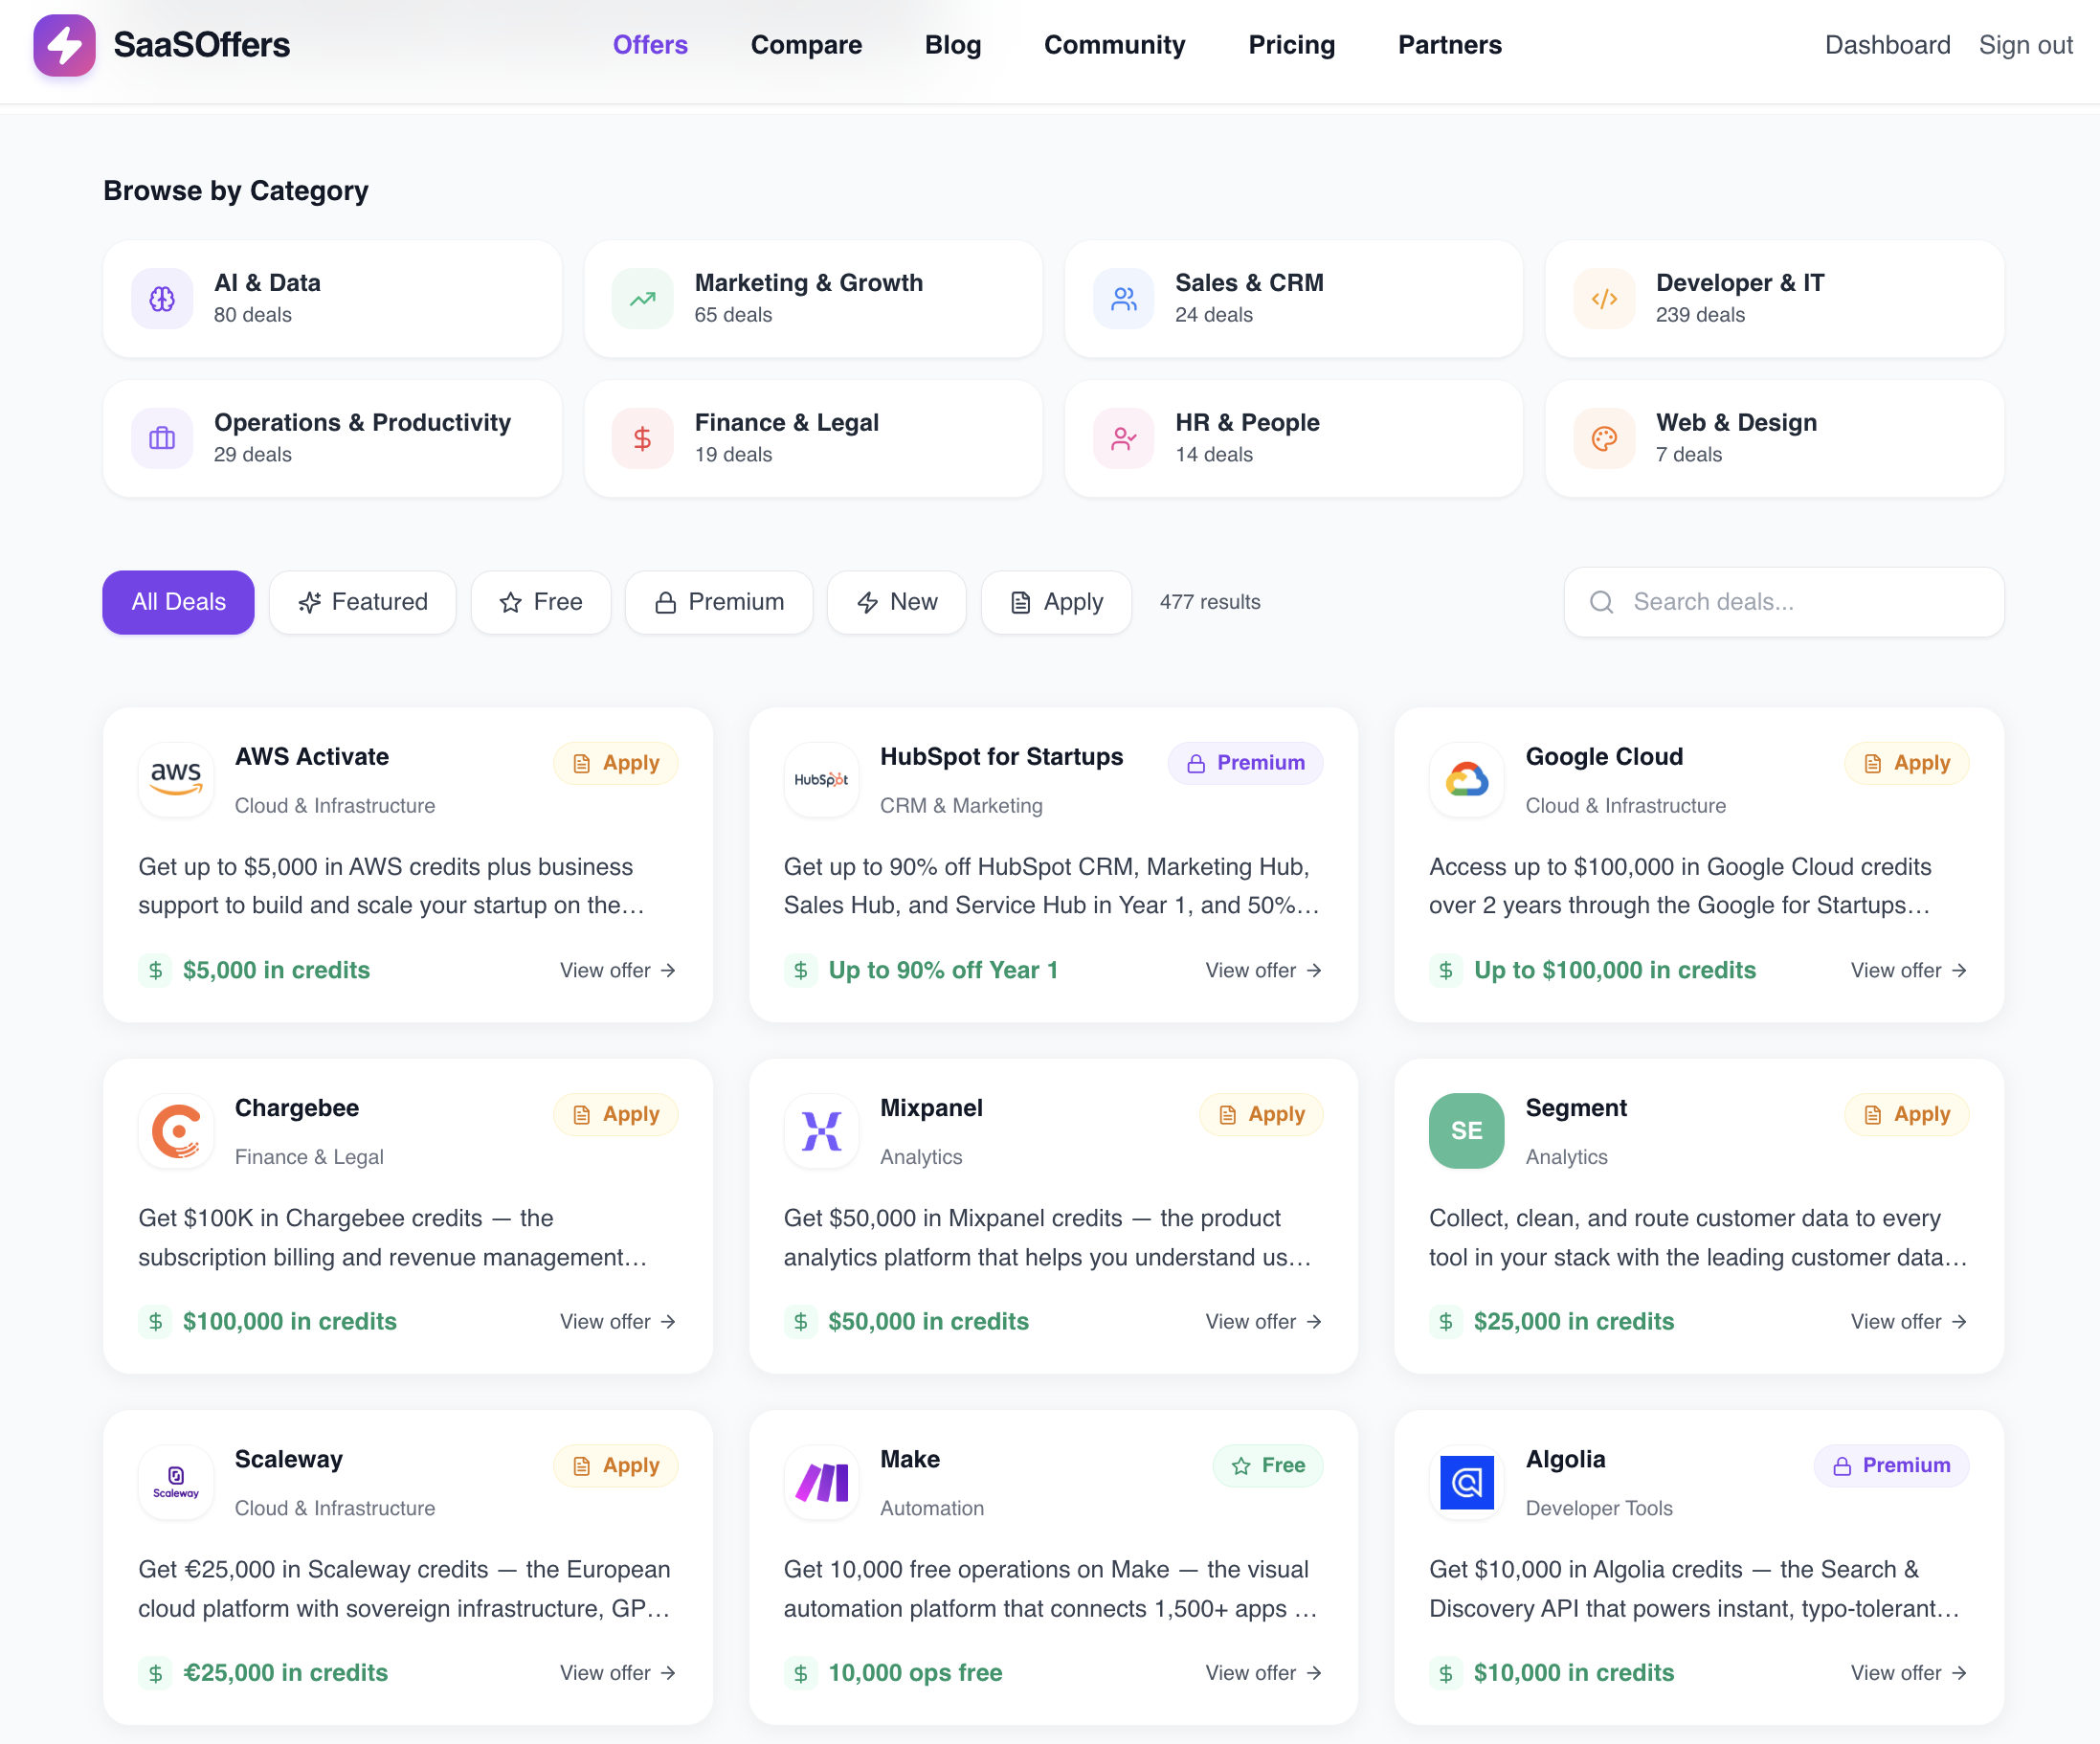
Task: Click Sign out link
Action: [x=2025, y=45]
